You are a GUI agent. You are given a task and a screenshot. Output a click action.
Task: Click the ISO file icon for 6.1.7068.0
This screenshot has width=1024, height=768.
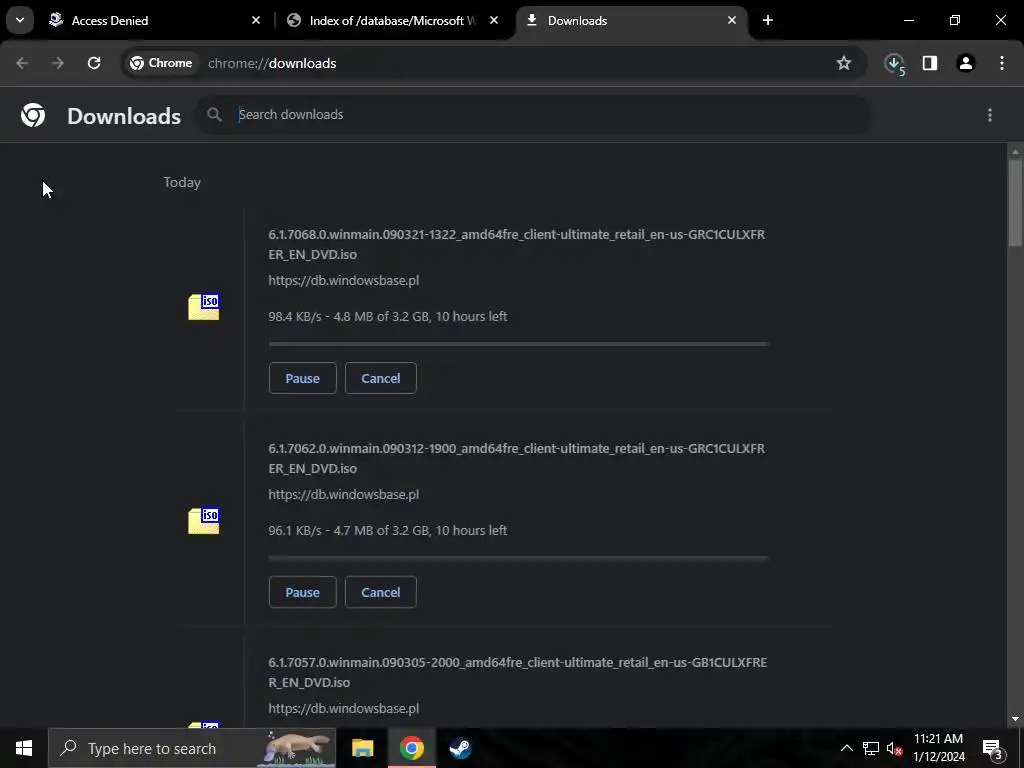[204, 307]
